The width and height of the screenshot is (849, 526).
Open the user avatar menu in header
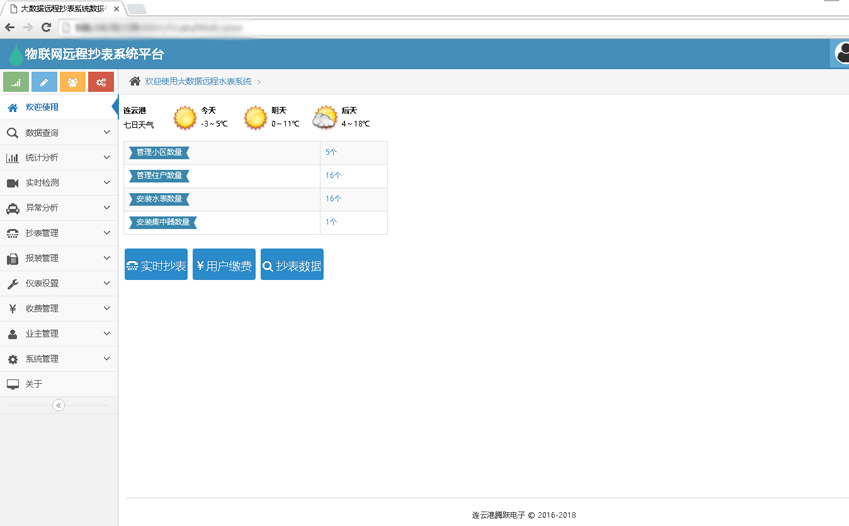(x=841, y=54)
